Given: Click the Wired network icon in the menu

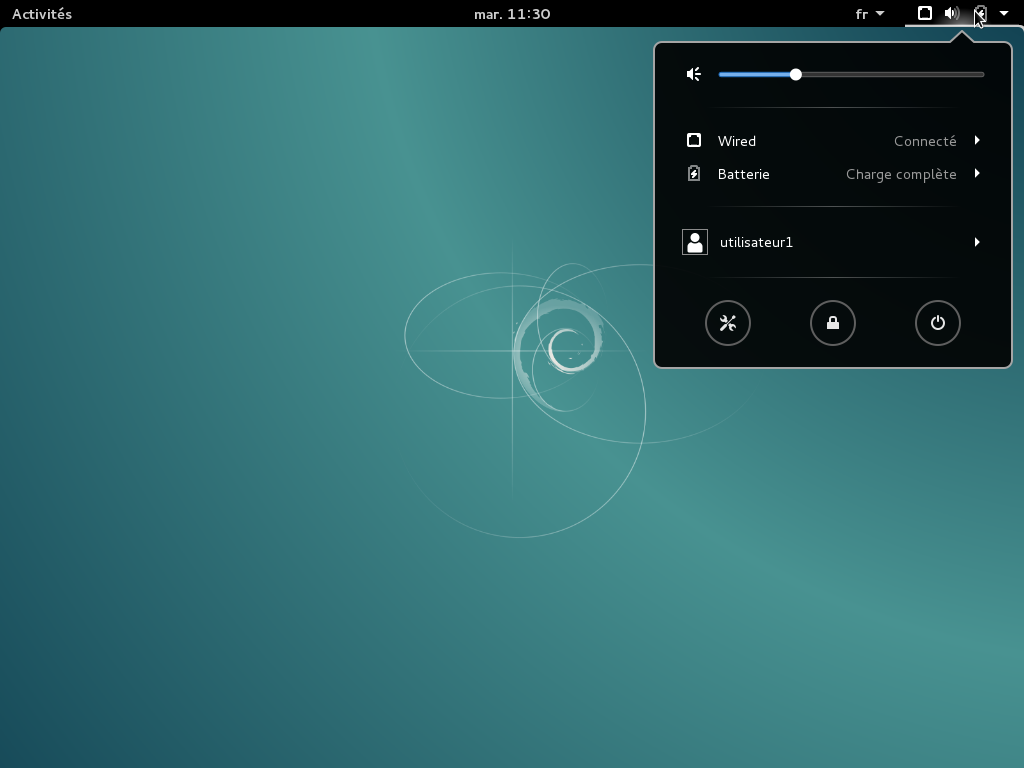Looking at the screenshot, I should pyautogui.click(x=694, y=141).
